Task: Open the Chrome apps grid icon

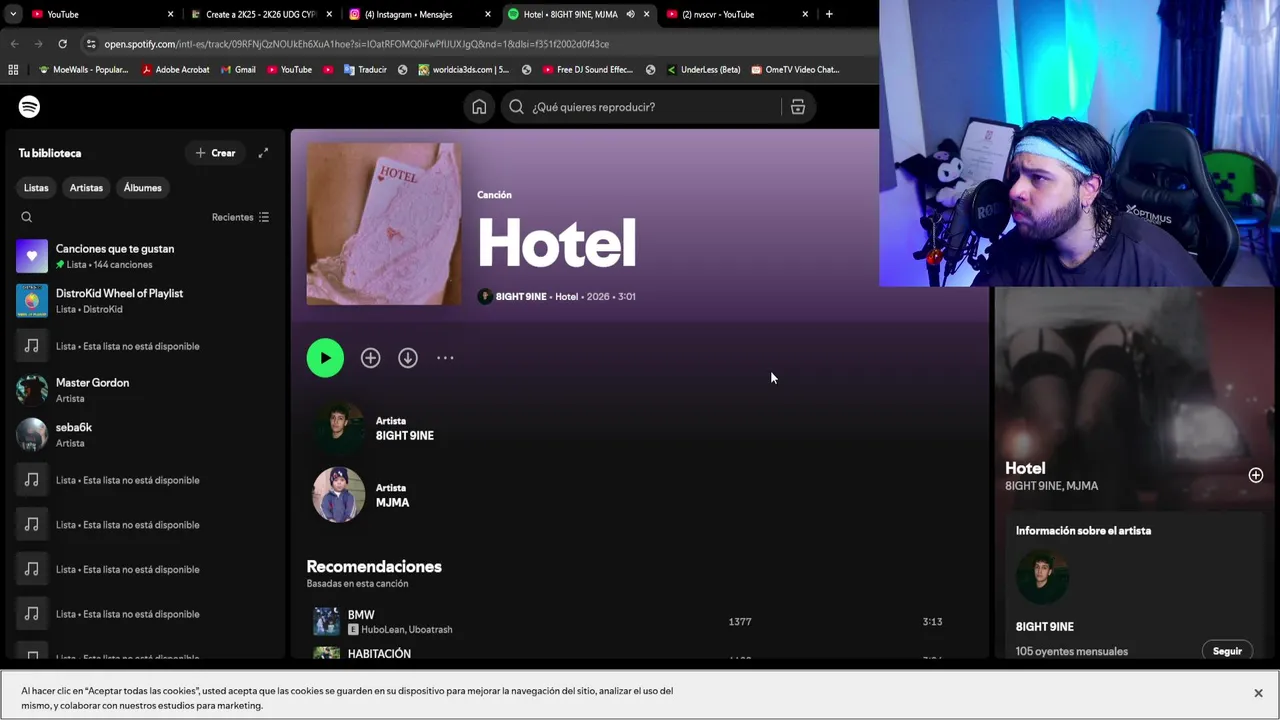Action: 13,70
